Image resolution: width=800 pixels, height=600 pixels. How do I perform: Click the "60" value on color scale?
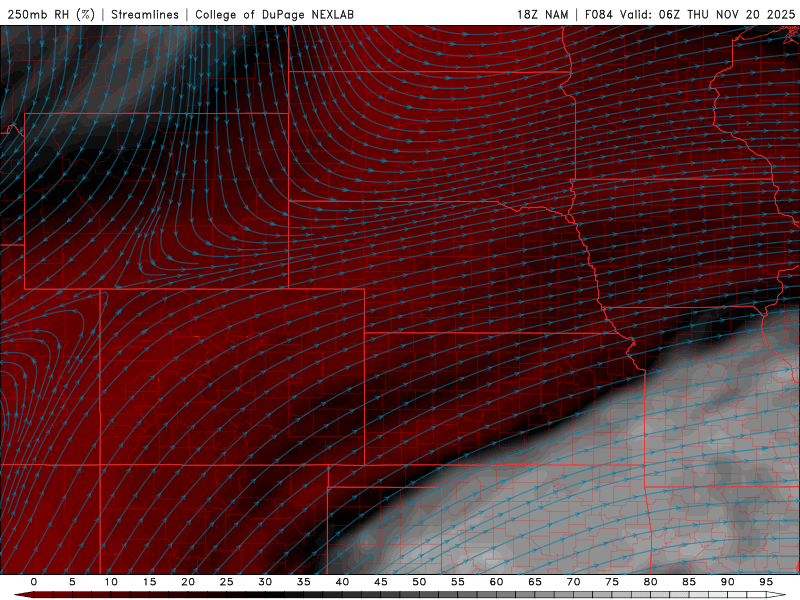[x=496, y=582]
